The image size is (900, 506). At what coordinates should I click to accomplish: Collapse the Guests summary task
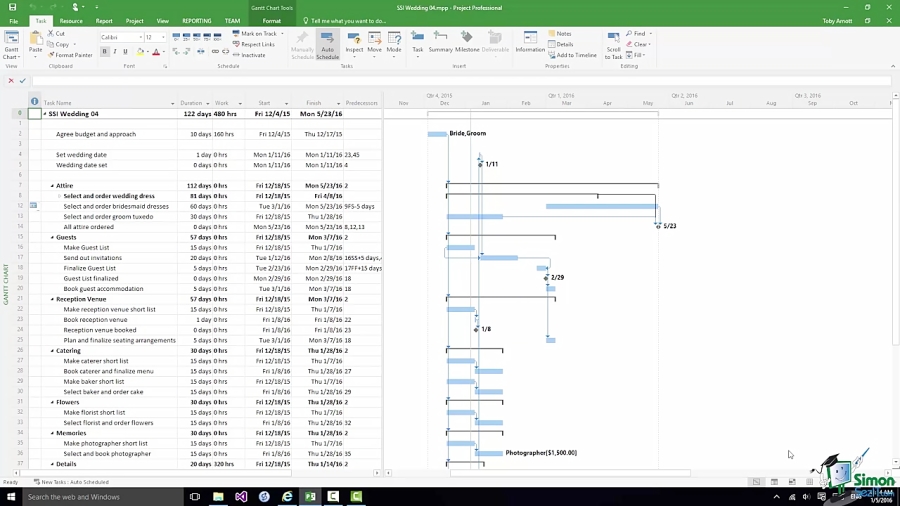[52, 238]
